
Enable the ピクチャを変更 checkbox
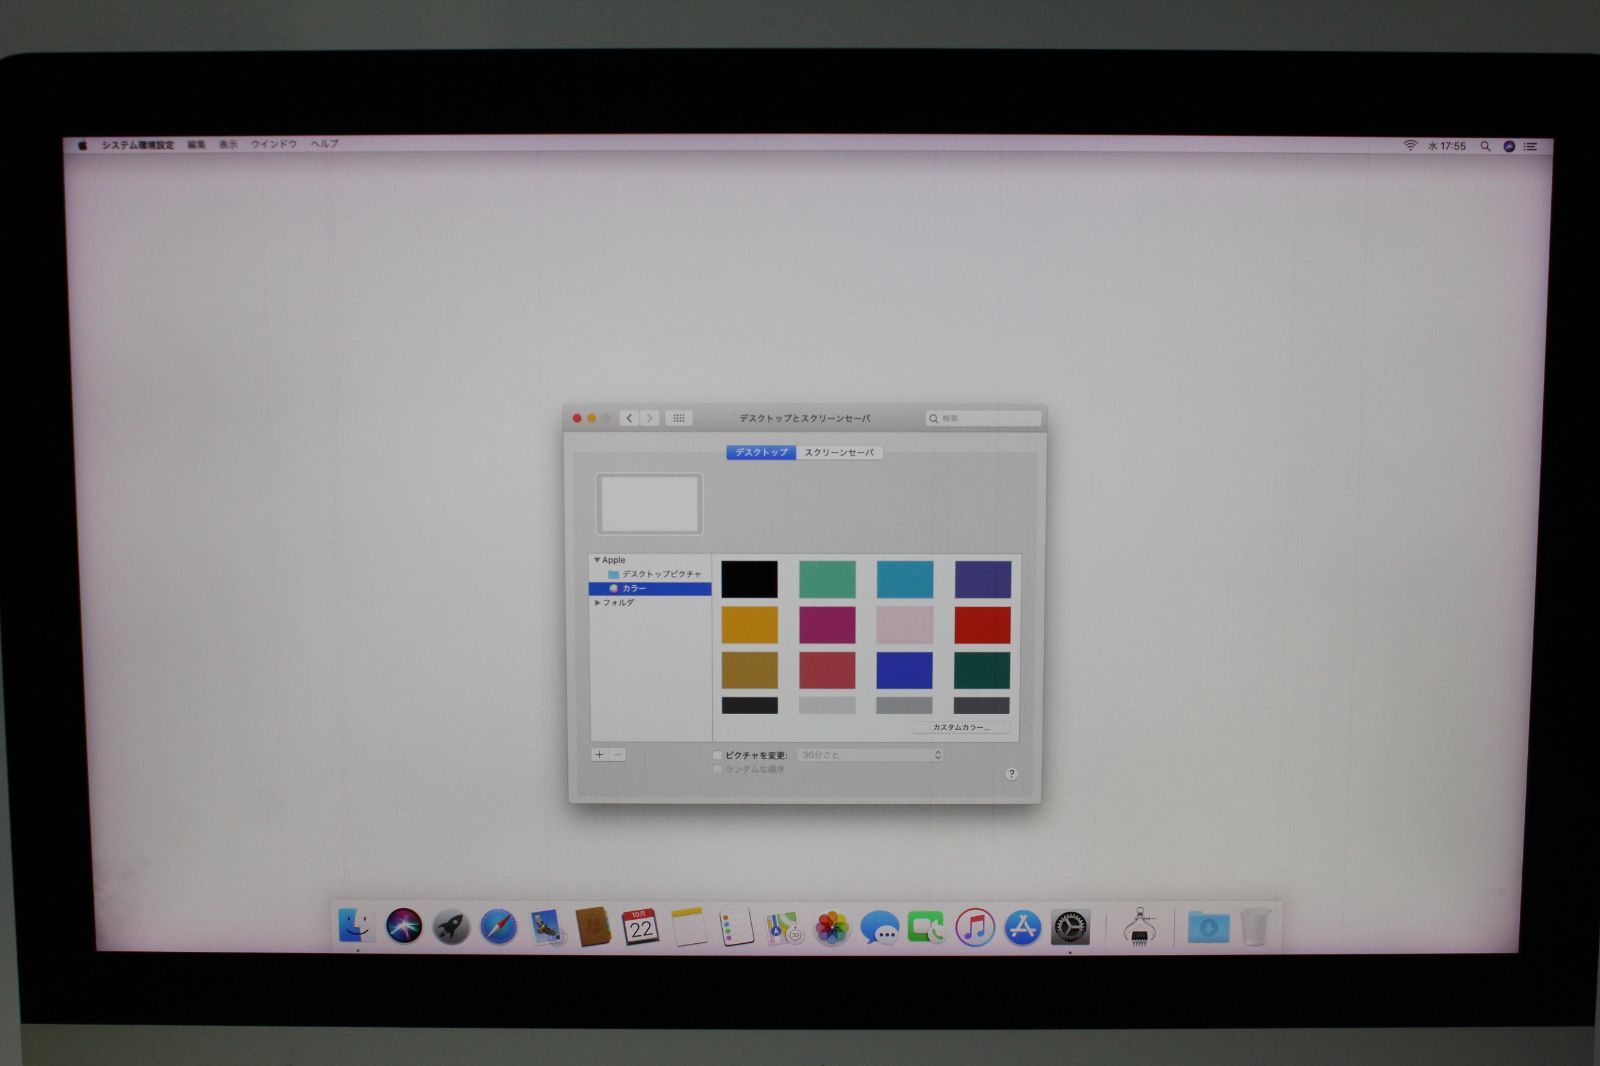[x=717, y=755]
